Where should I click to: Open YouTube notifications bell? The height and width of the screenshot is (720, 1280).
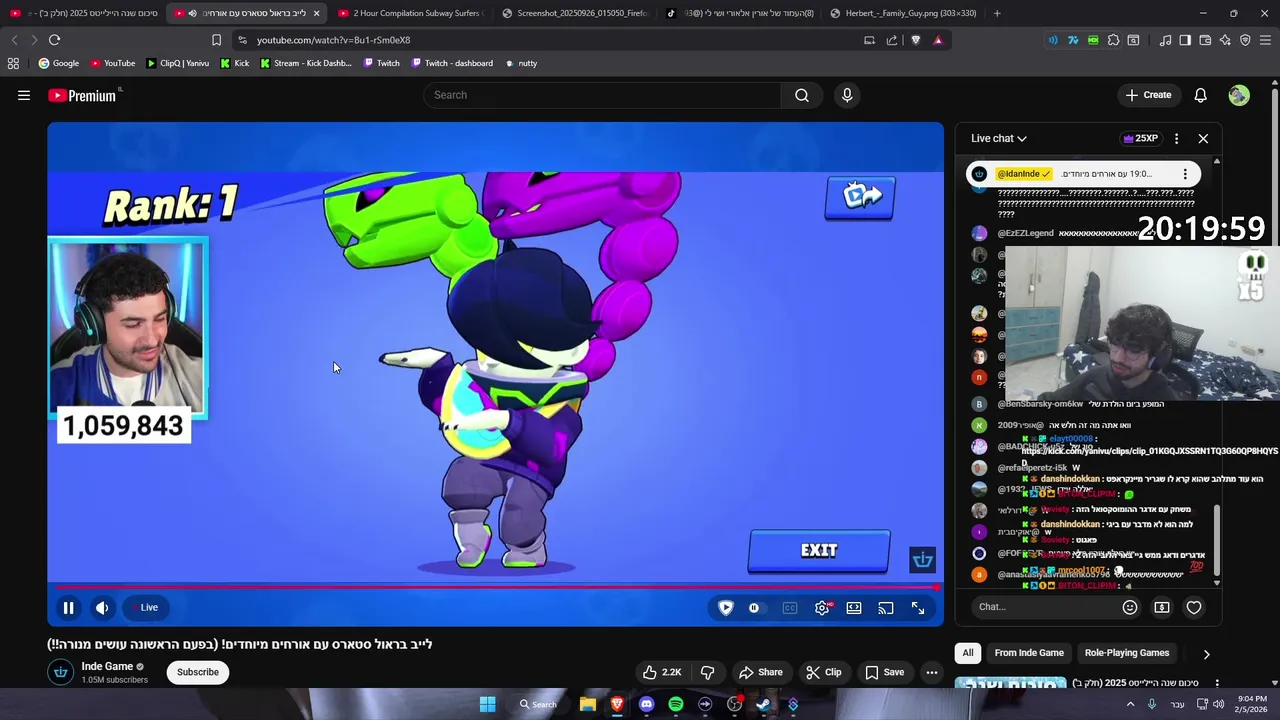click(x=1201, y=95)
